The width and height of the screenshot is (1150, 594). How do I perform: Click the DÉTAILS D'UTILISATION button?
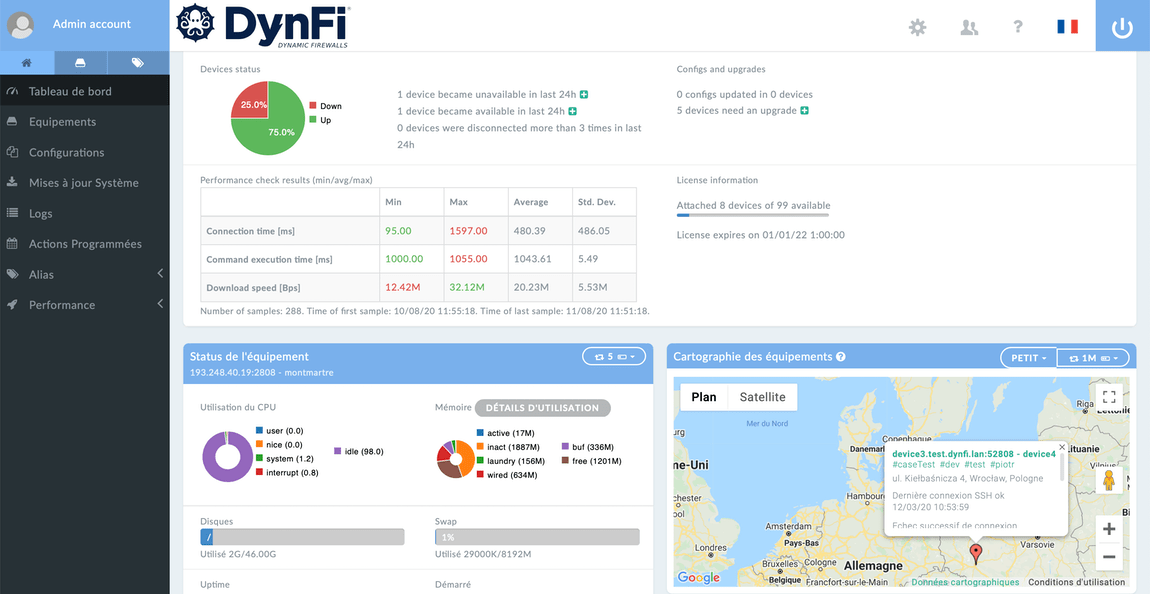click(x=543, y=408)
